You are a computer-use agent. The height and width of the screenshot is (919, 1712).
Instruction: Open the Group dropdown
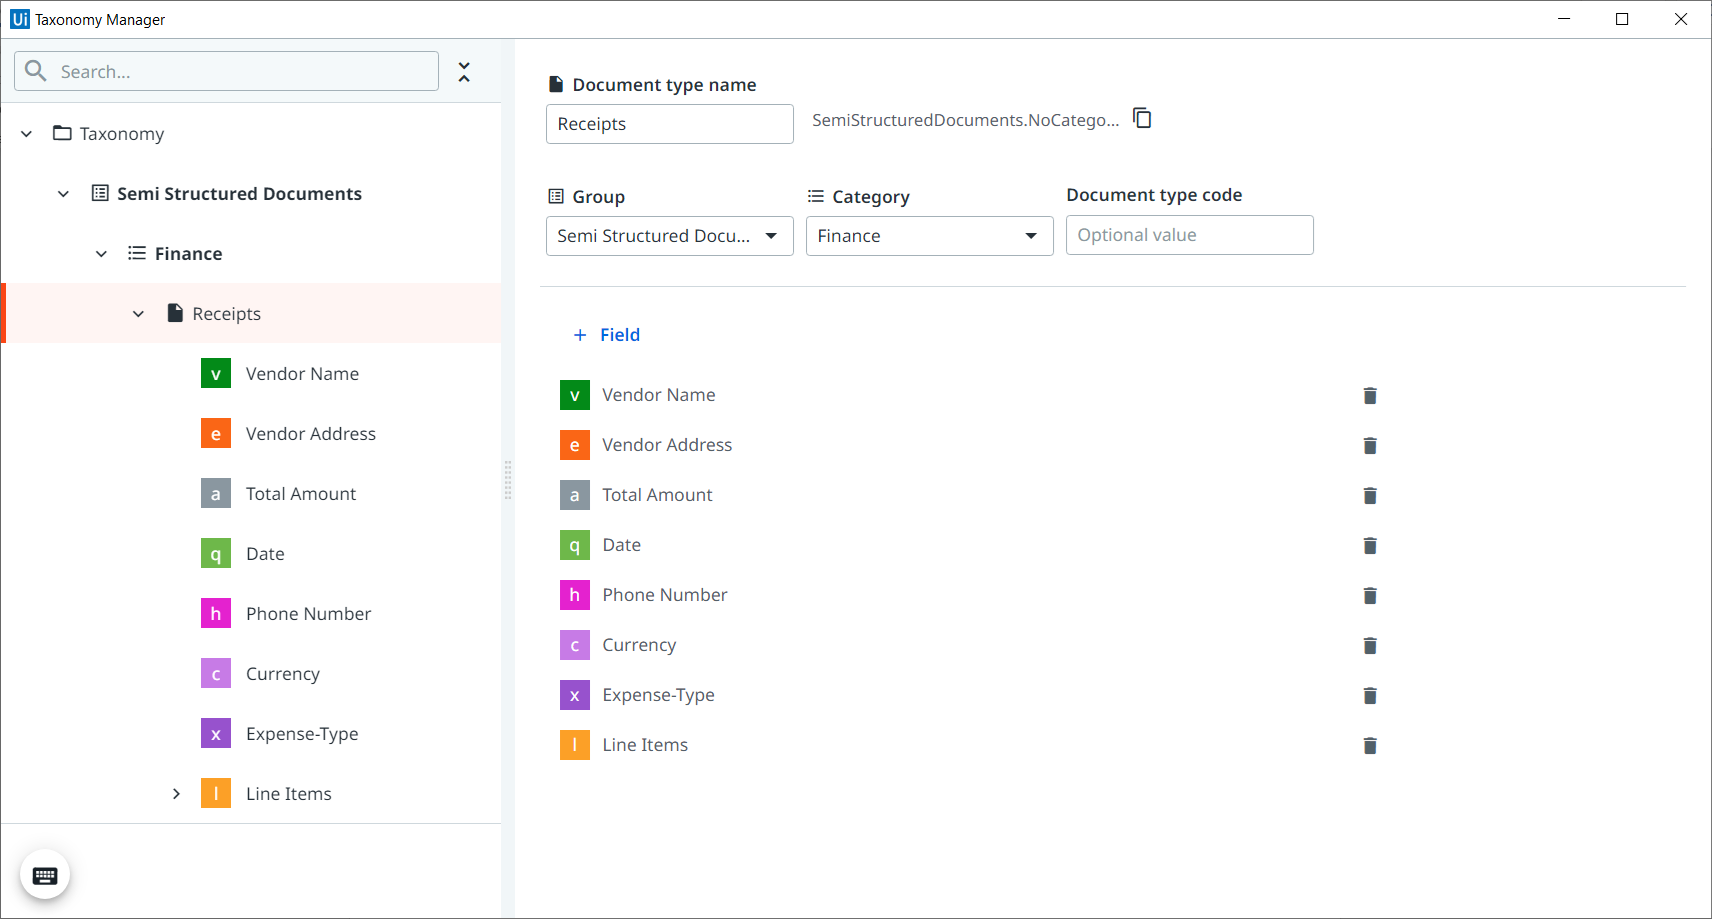(669, 236)
